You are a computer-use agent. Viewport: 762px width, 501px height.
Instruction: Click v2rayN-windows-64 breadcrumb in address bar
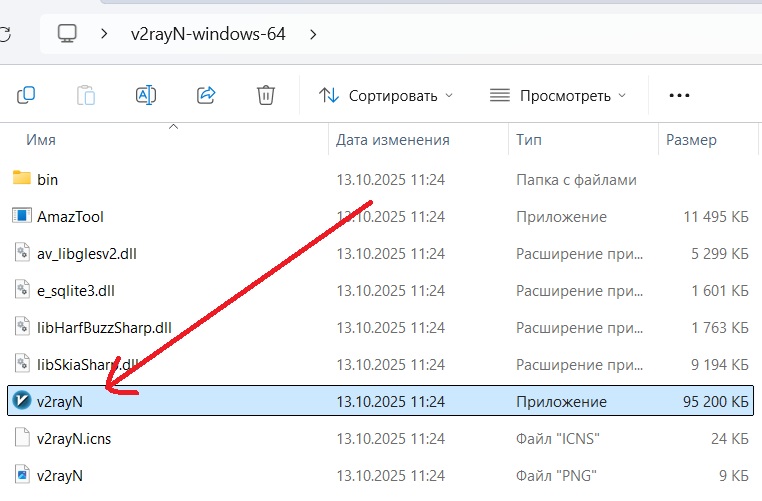click(208, 35)
